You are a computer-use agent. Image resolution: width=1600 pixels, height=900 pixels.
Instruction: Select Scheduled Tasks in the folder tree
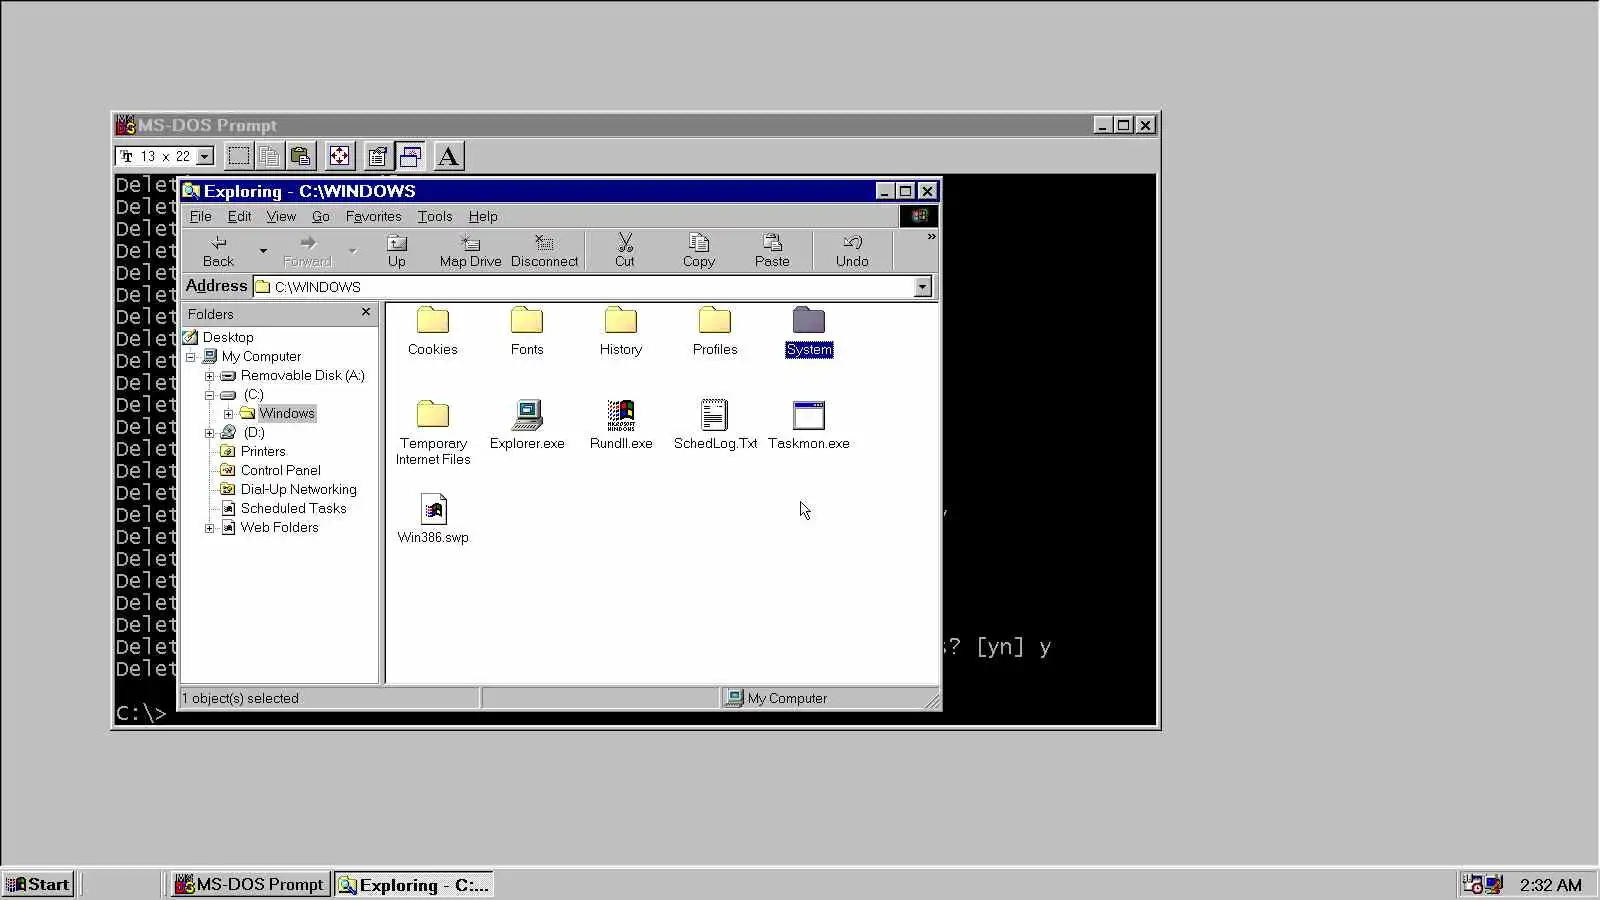(x=293, y=508)
